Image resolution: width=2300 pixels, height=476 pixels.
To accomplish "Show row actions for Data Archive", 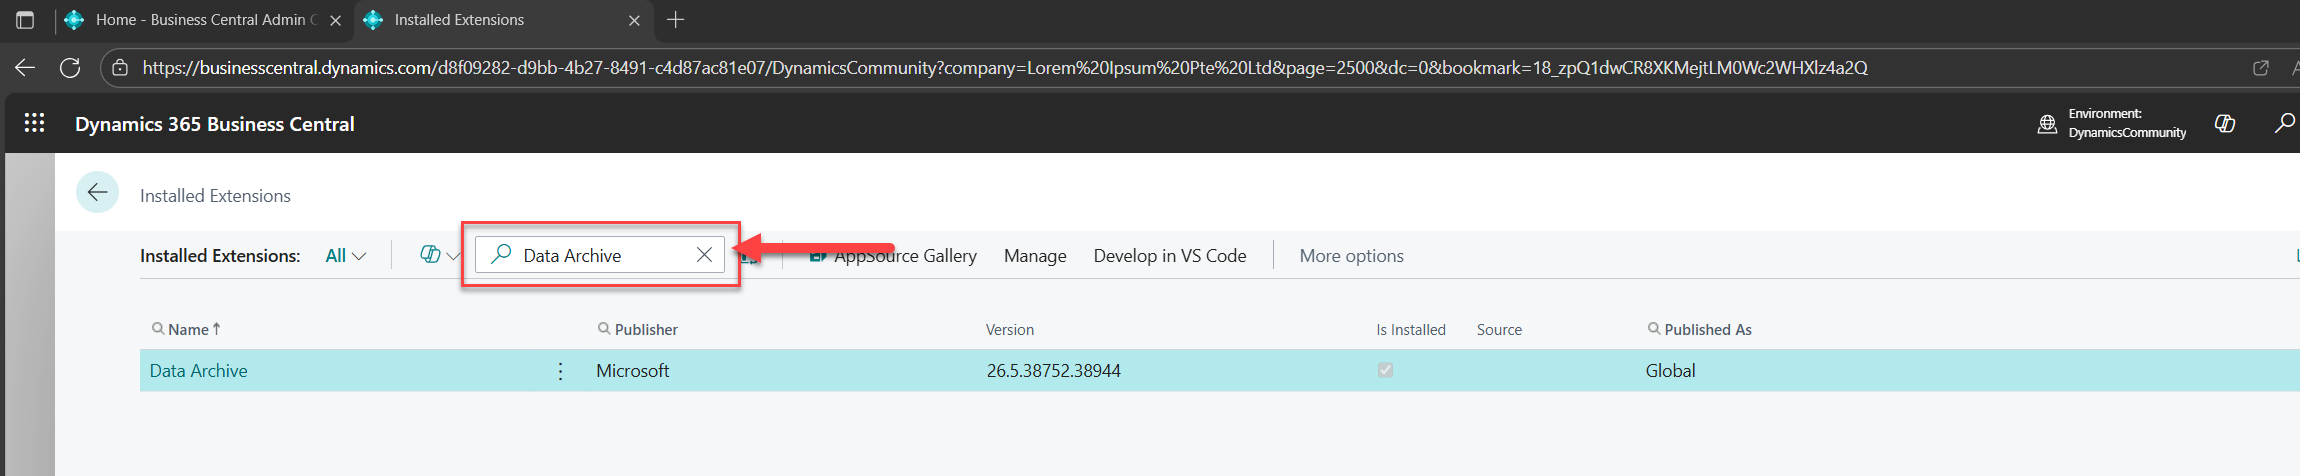I will (x=560, y=371).
